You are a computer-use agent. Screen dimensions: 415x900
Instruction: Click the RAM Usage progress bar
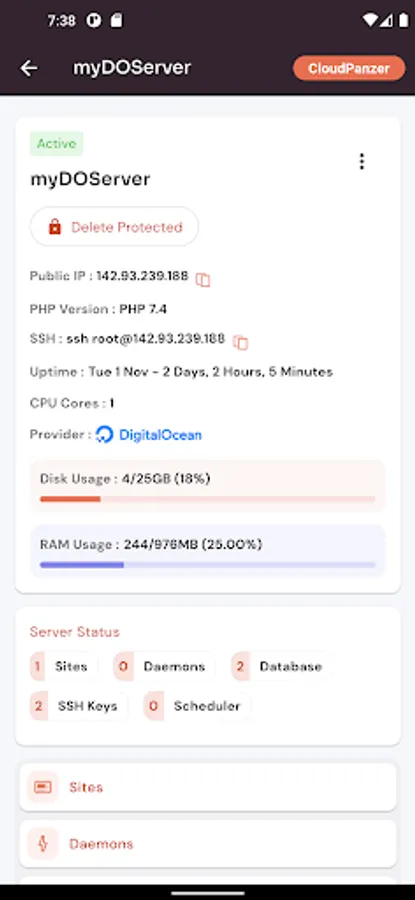pyautogui.click(x=208, y=565)
